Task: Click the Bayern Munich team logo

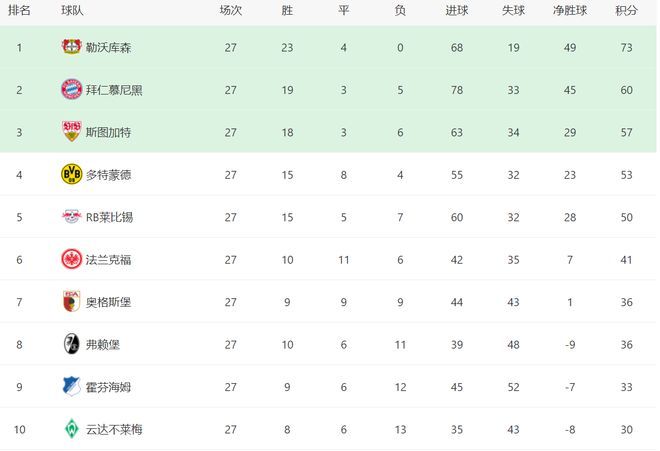Action: (72, 89)
